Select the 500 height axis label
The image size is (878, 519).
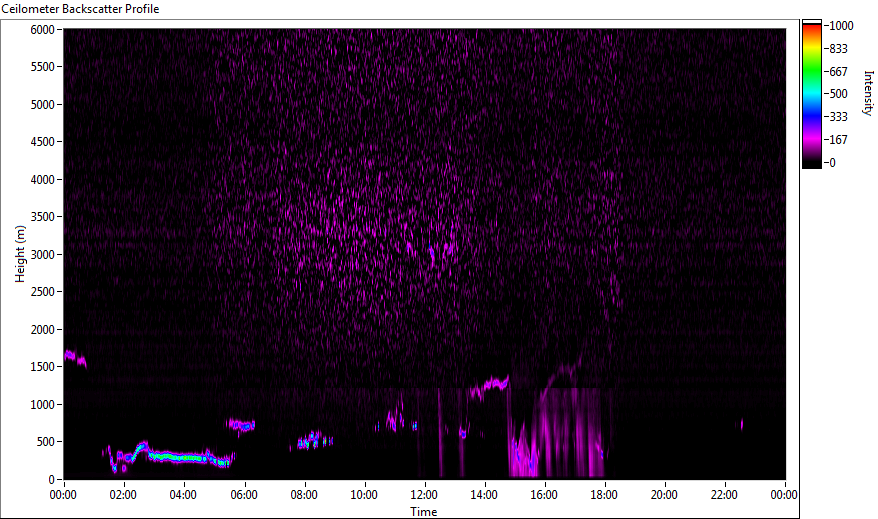[45, 442]
